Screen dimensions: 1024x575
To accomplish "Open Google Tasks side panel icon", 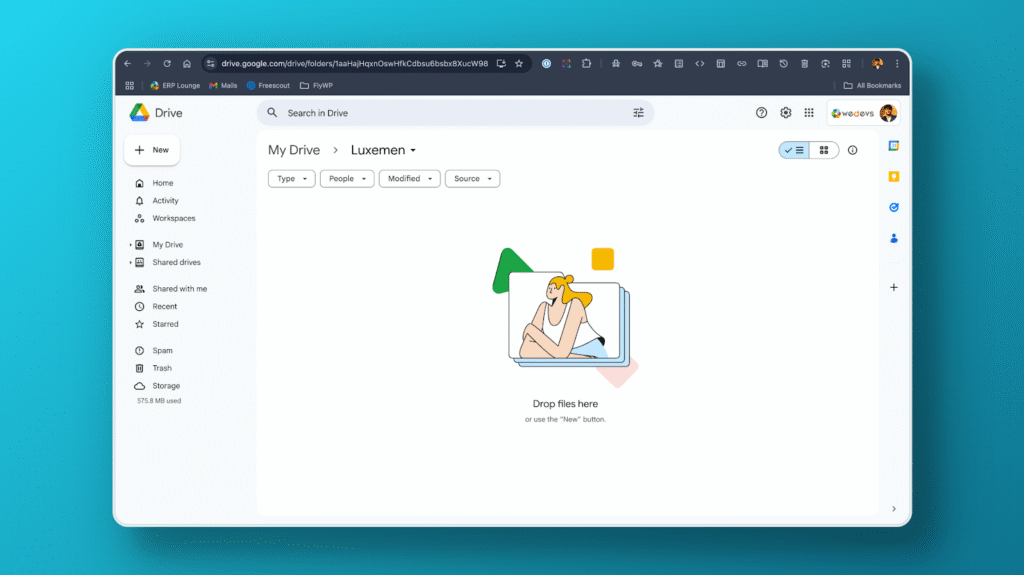I will point(894,207).
